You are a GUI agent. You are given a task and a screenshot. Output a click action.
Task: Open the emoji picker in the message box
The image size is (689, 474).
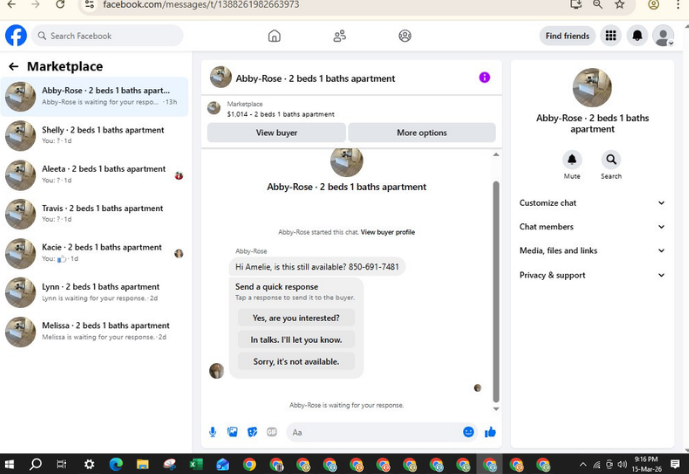pos(468,432)
